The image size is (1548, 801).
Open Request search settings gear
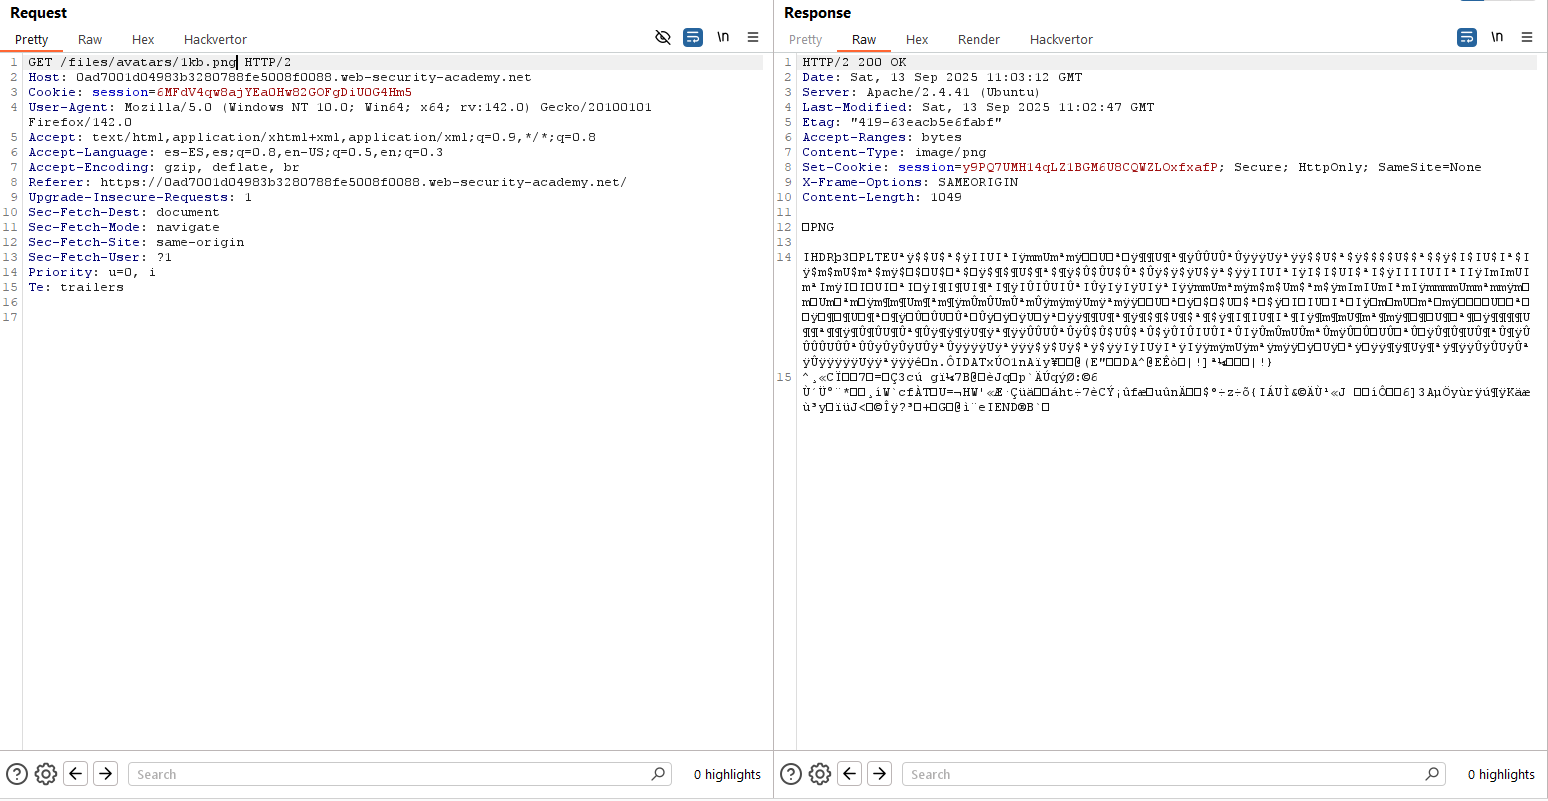[46, 774]
